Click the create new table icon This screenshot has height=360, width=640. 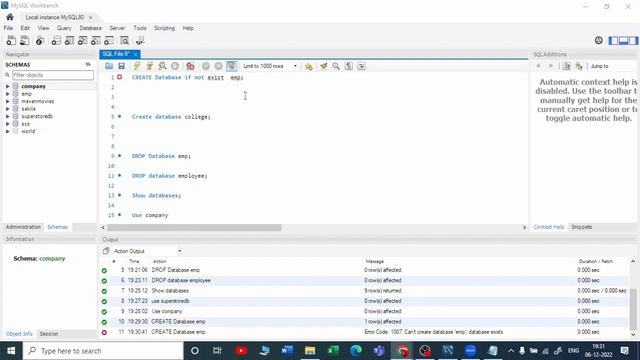pos(69,40)
